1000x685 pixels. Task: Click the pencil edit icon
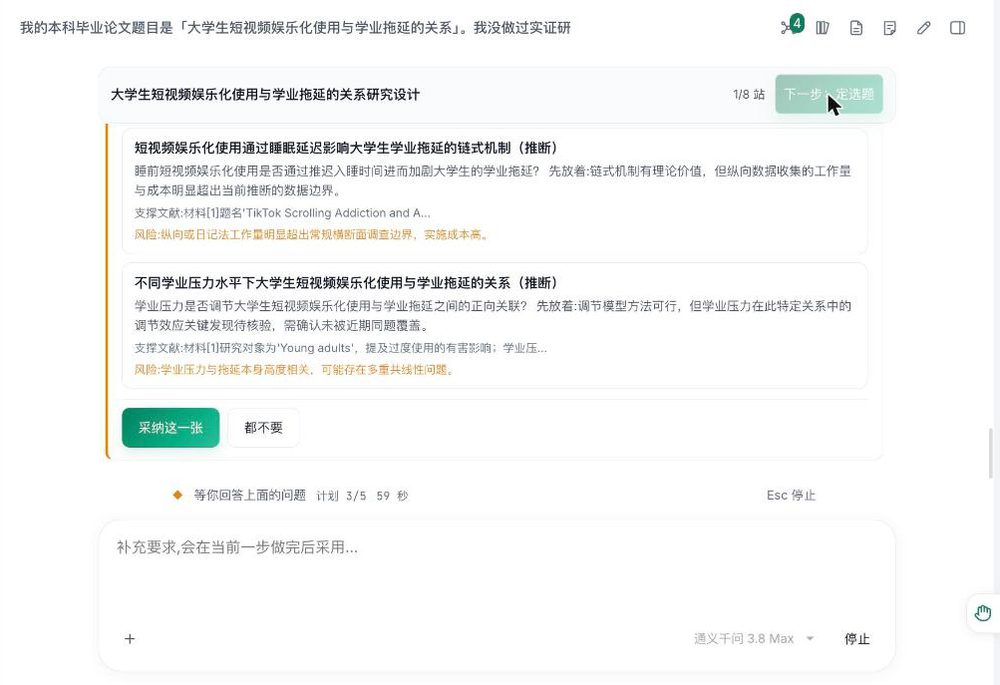click(923, 28)
